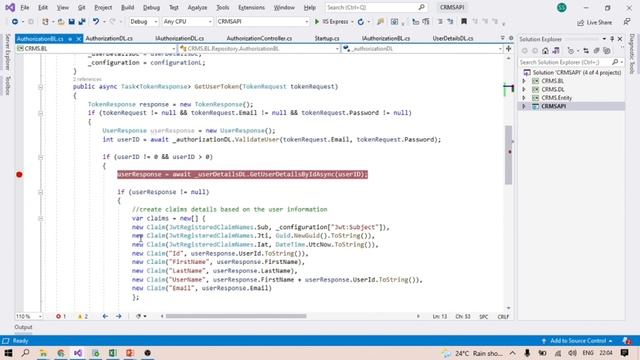Viewport: 640px width, 360px height.
Task: Click the Search (Ctrl+Q) box
Action: tap(376, 7)
